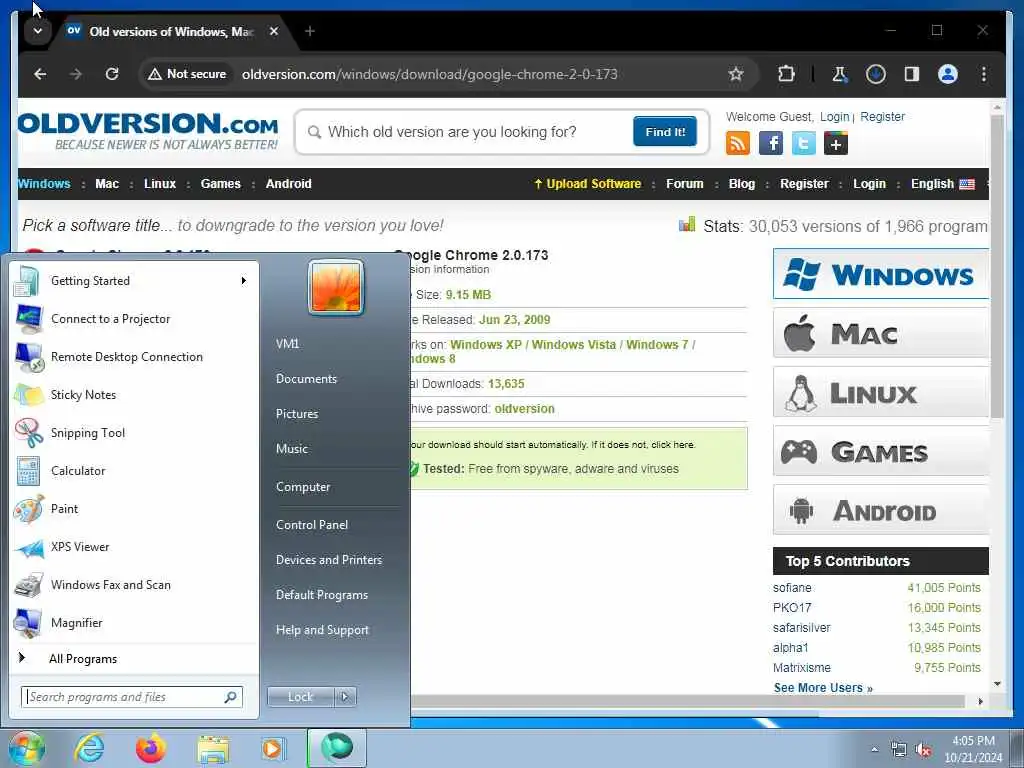Click the page vertical scrollbar
Viewport: 1024px width, 768px height.
(997, 267)
